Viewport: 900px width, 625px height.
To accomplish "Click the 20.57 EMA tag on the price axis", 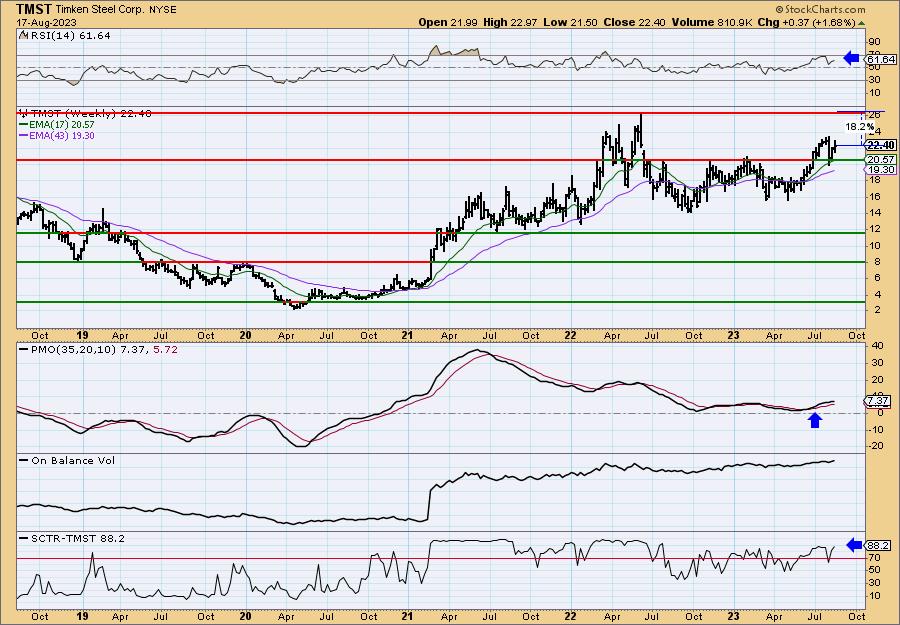I will coord(881,160).
